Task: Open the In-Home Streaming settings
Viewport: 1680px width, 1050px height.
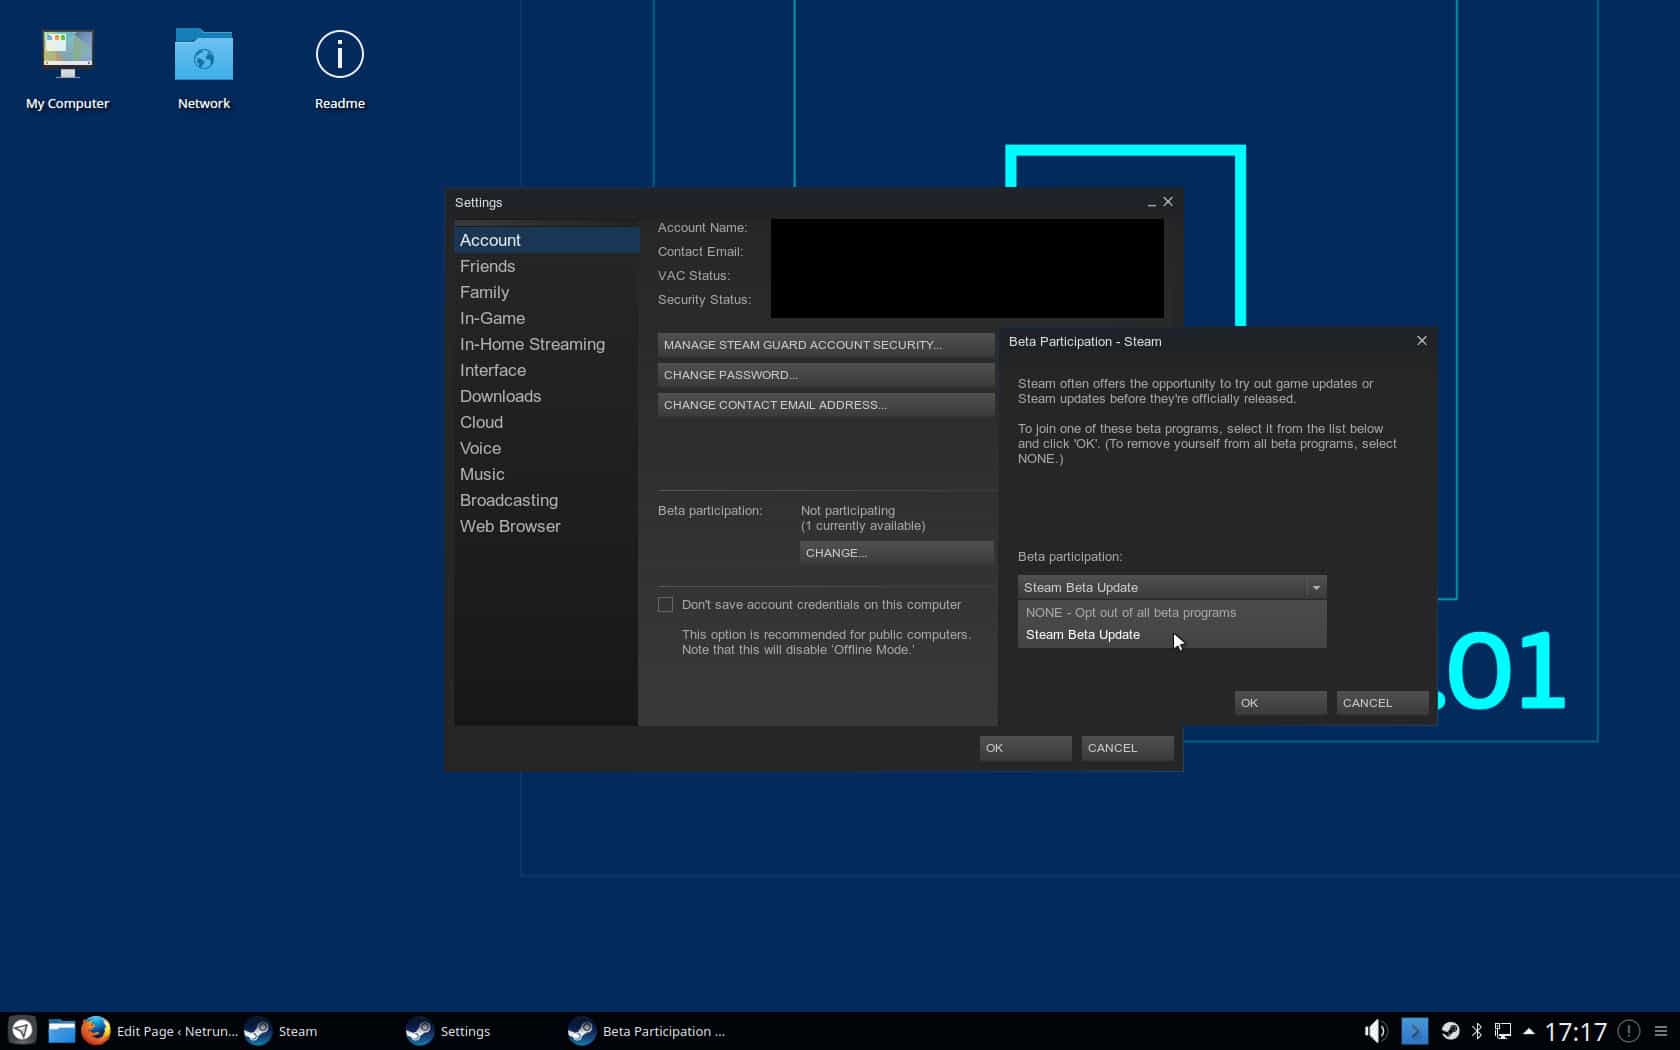Action: (x=546, y=344)
